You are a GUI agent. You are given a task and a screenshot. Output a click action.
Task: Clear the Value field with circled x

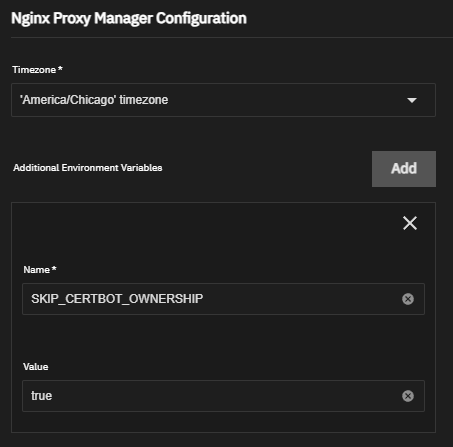(408, 396)
